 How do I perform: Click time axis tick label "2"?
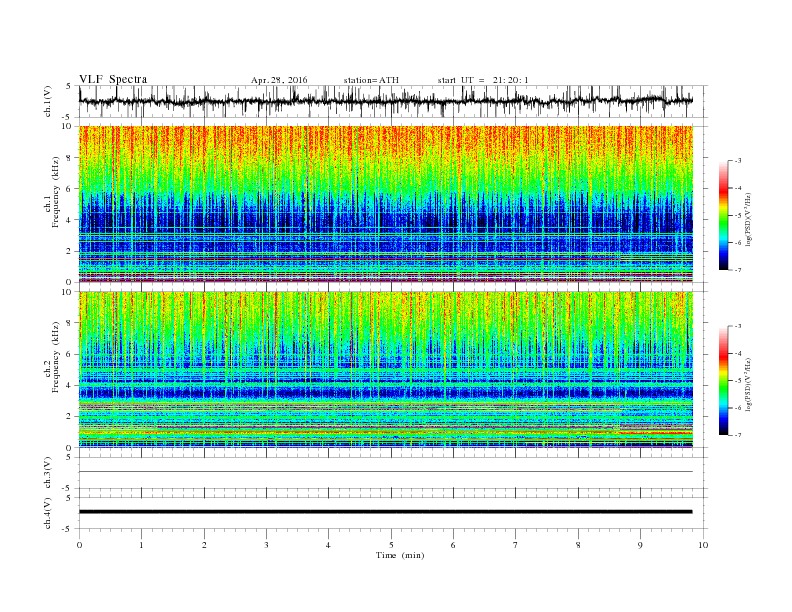(x=204, y=545)
